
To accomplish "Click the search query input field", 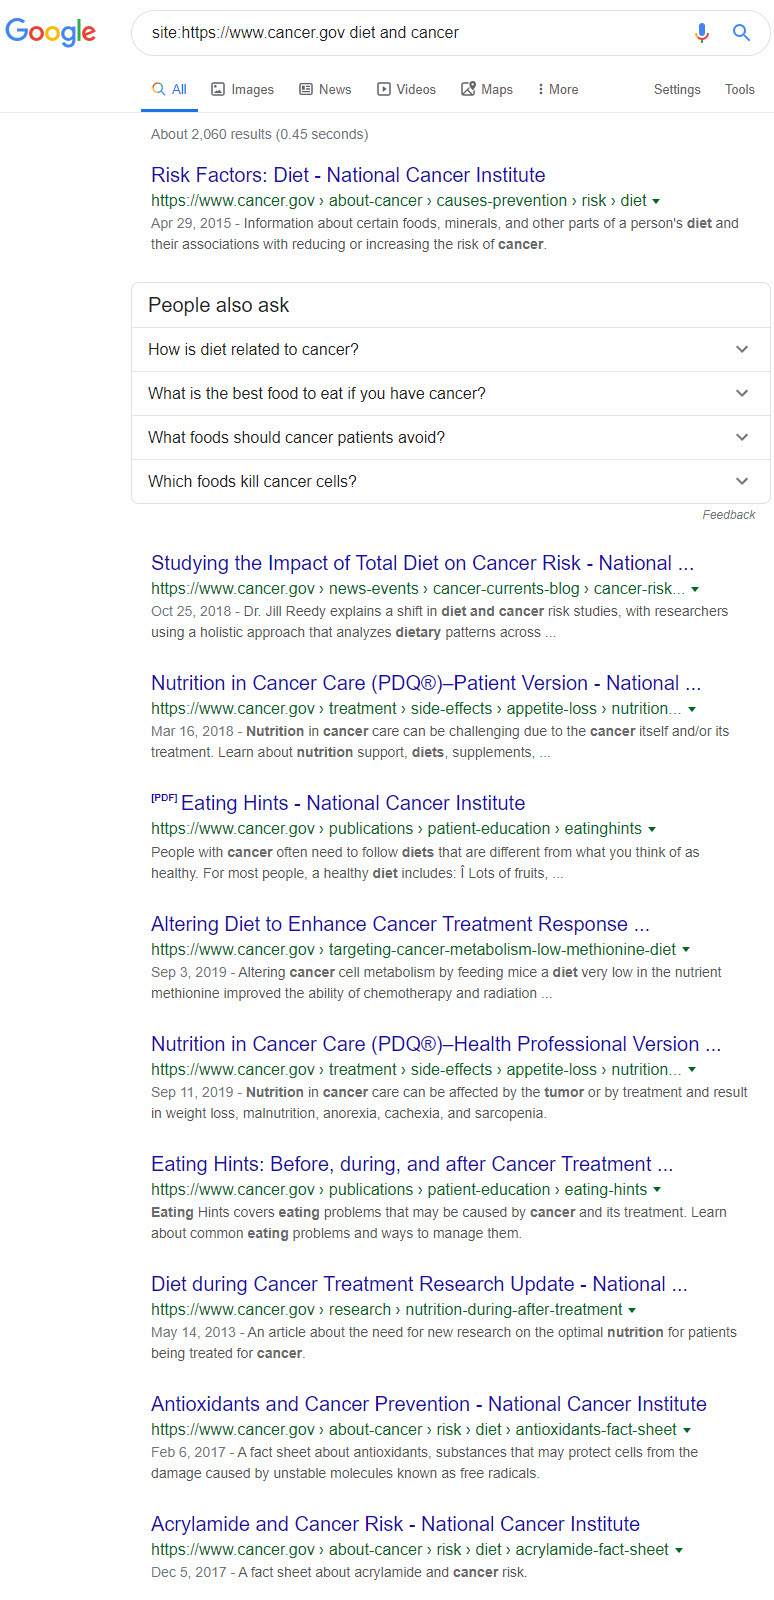I will point(415,33).
